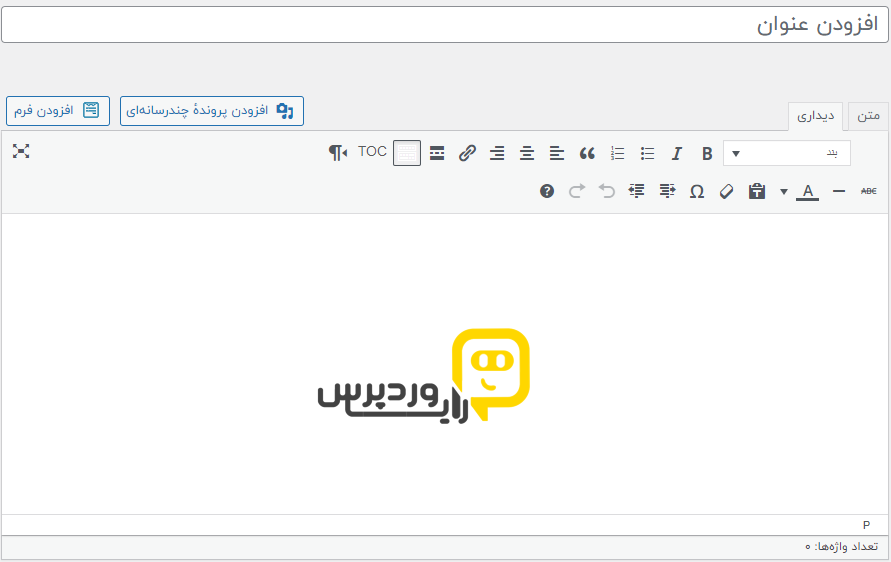This screenshot has width=891, height=562.
Task: Insert a numbered list
Action: pos(617,153)
